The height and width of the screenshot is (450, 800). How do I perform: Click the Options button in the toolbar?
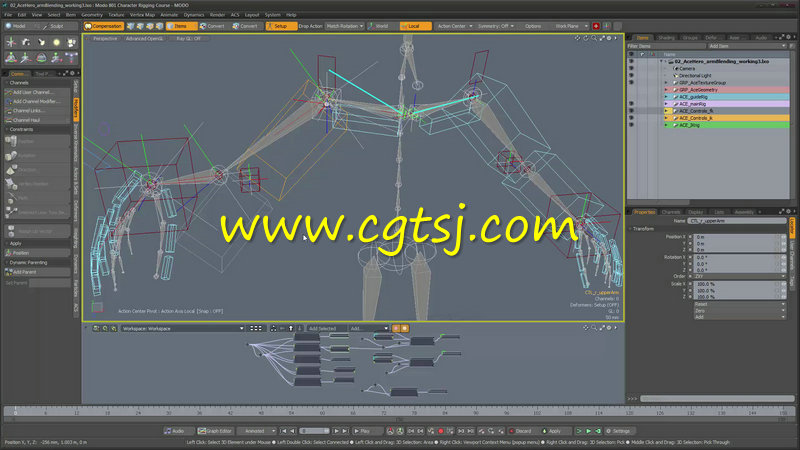tap(533, 26)
